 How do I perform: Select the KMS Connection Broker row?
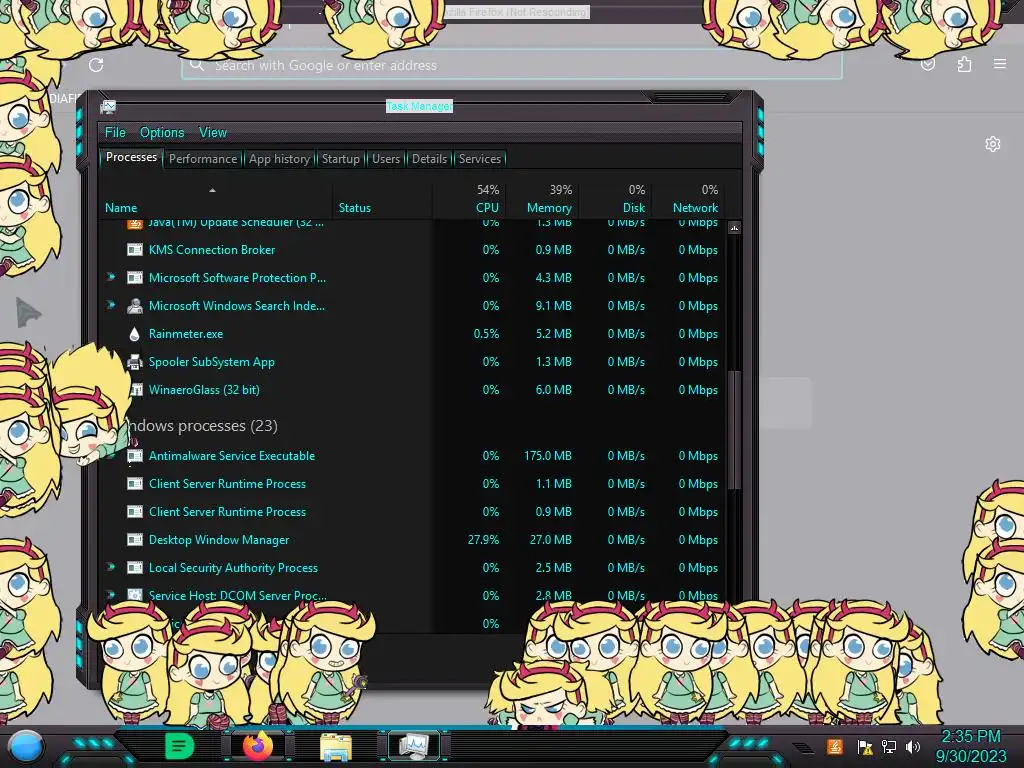coord(412,249)
